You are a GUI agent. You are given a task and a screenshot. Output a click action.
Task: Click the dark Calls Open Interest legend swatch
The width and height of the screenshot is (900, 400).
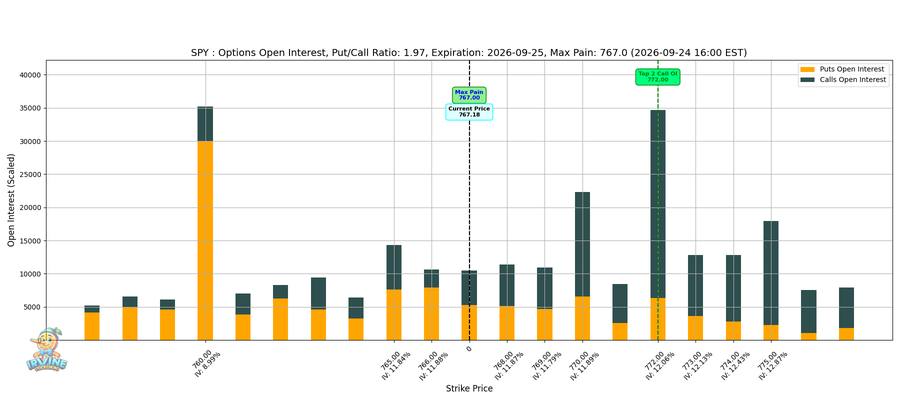coord(809,80)
